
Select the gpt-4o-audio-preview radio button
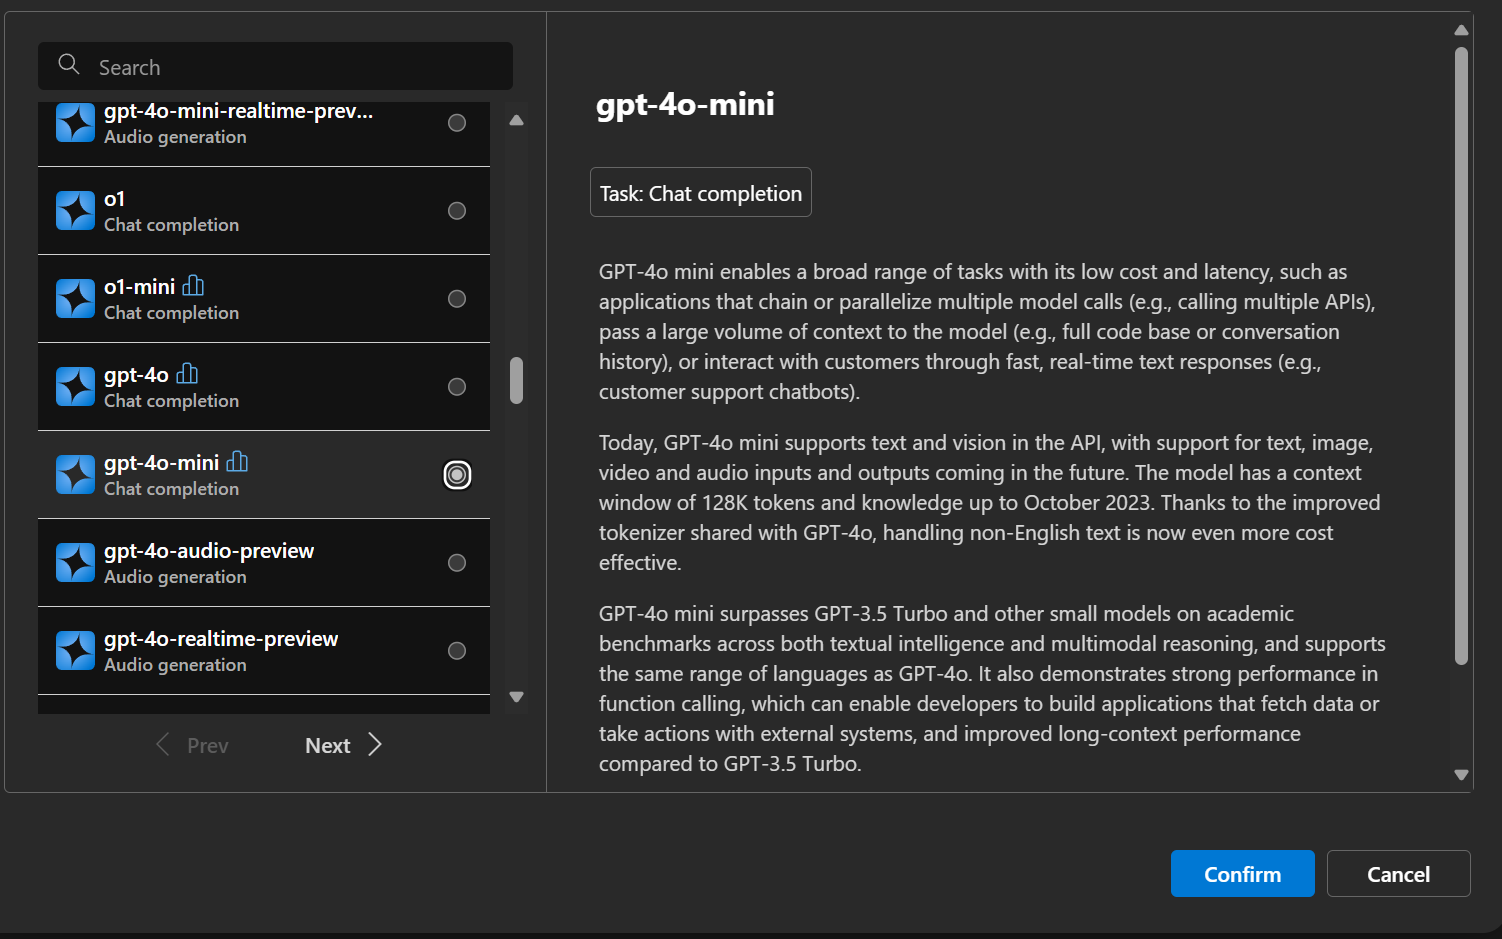457,563
